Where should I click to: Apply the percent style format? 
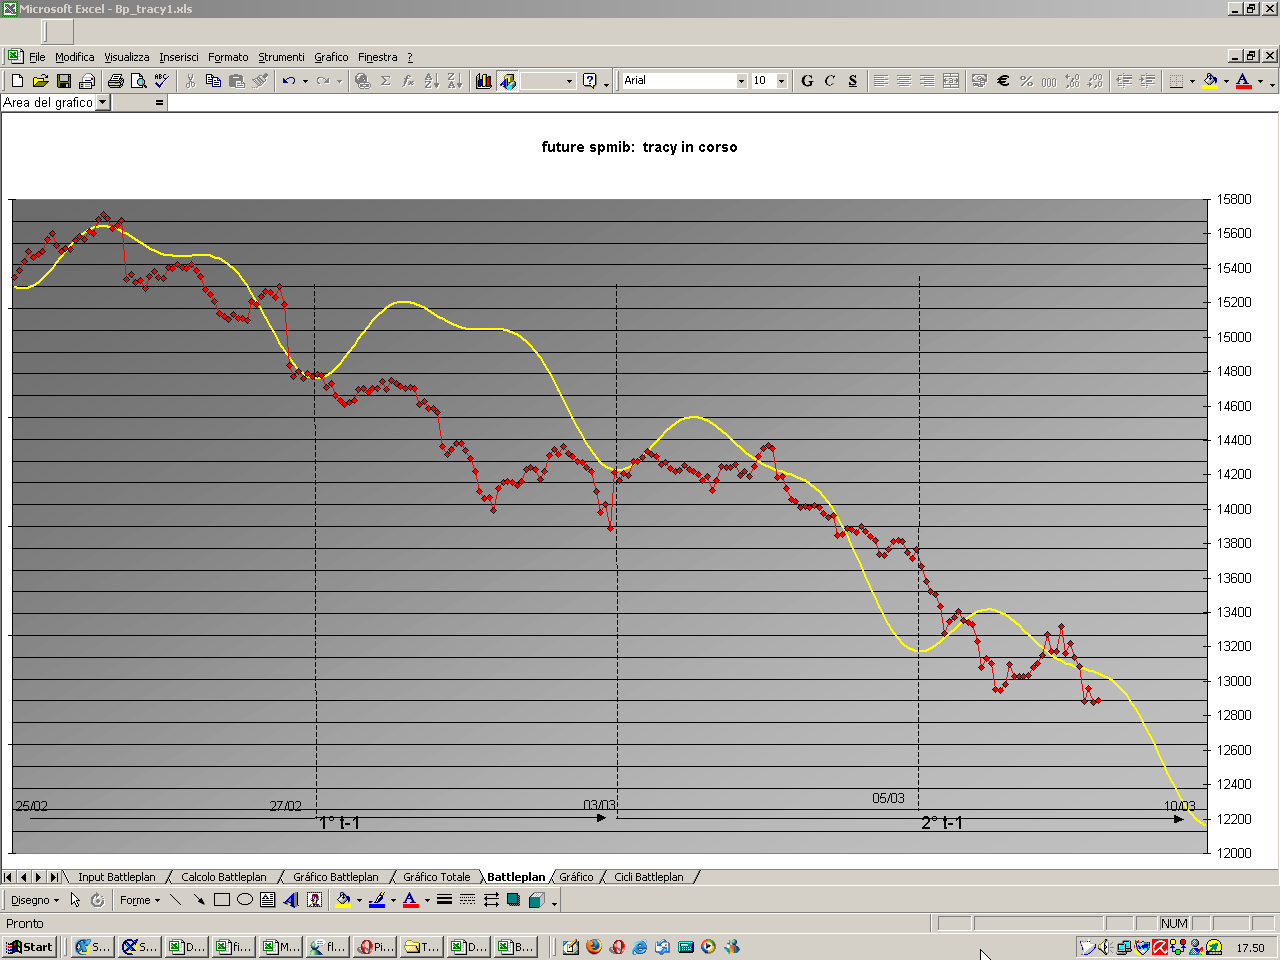coord(1026,81)
